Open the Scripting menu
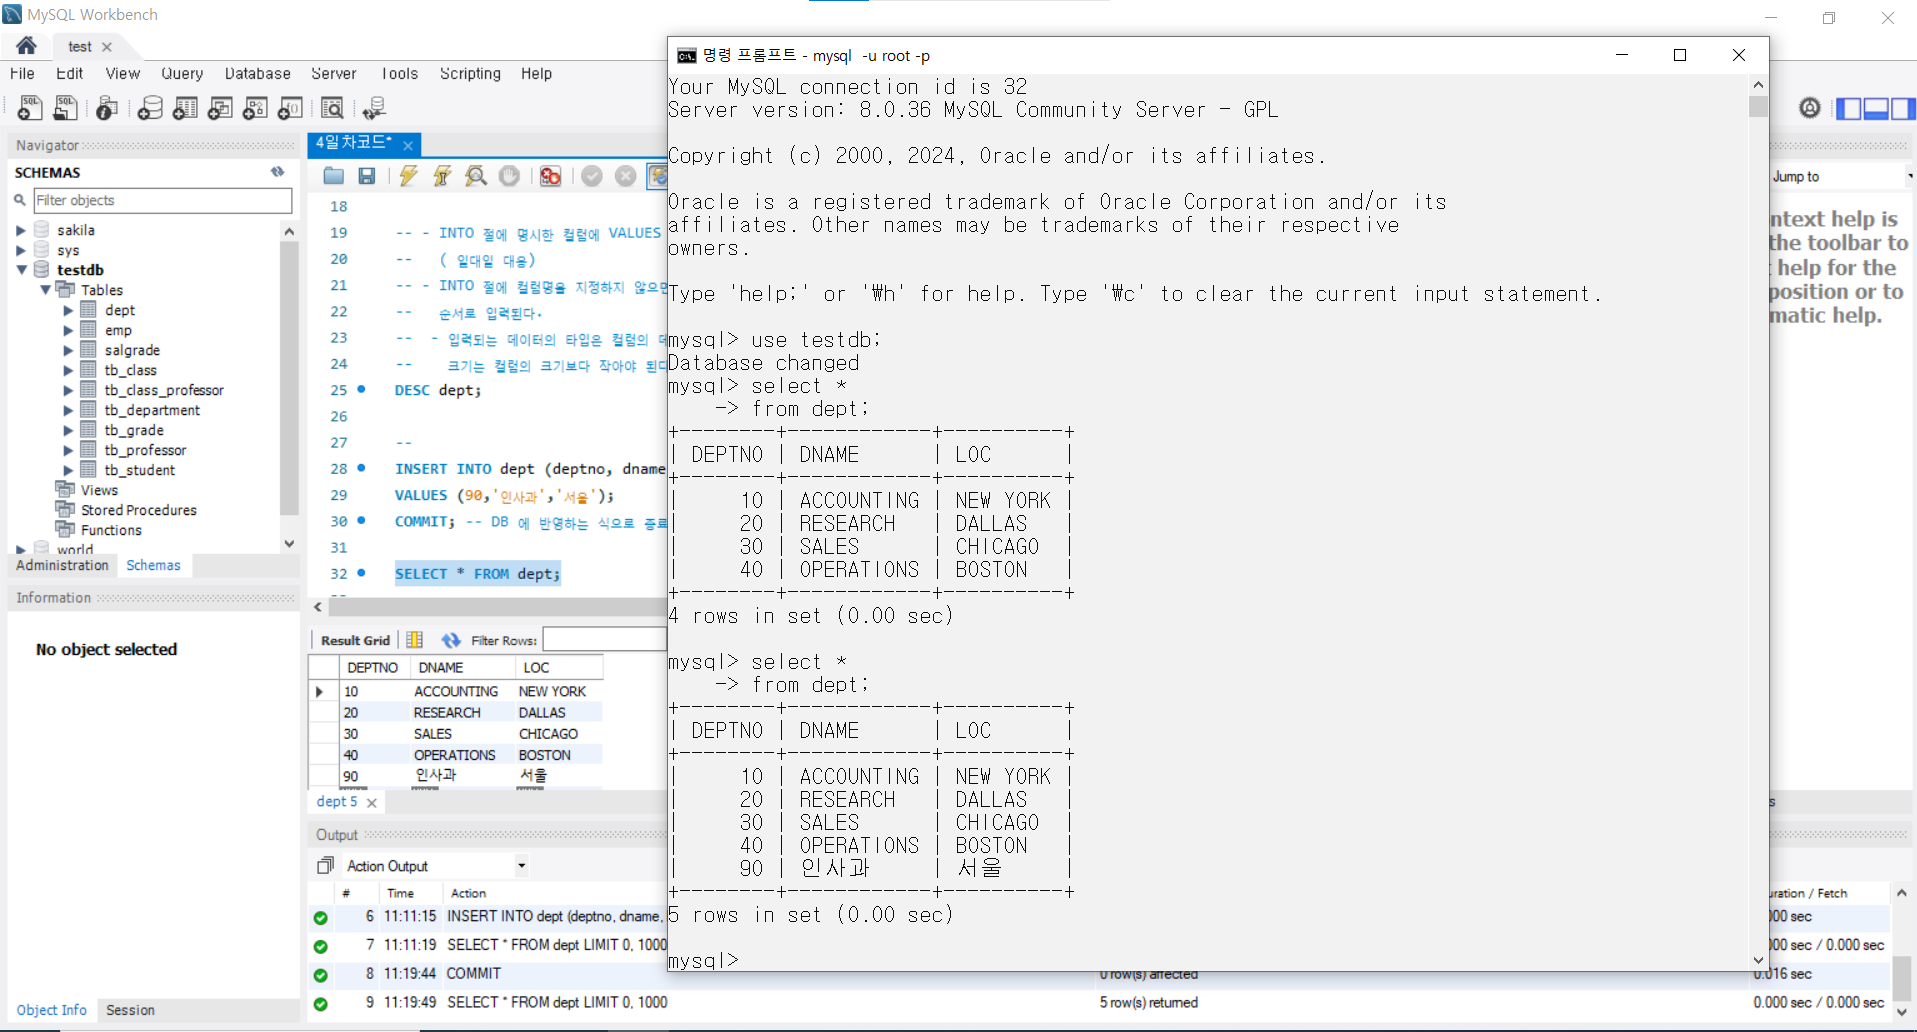This screenshot has width=1917, height=1032. tap(470, 73)
